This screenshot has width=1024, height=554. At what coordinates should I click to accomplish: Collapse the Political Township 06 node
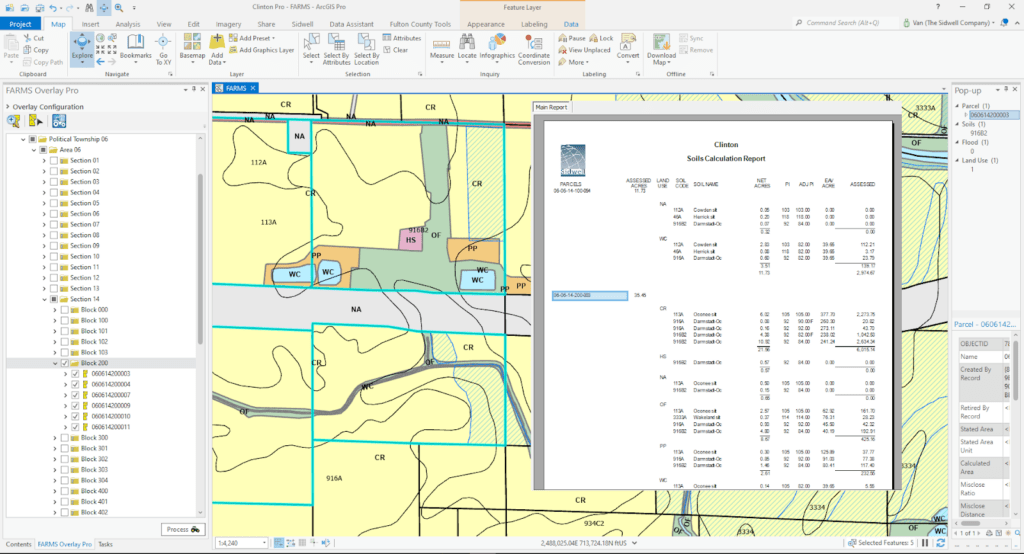coord(24,139)
